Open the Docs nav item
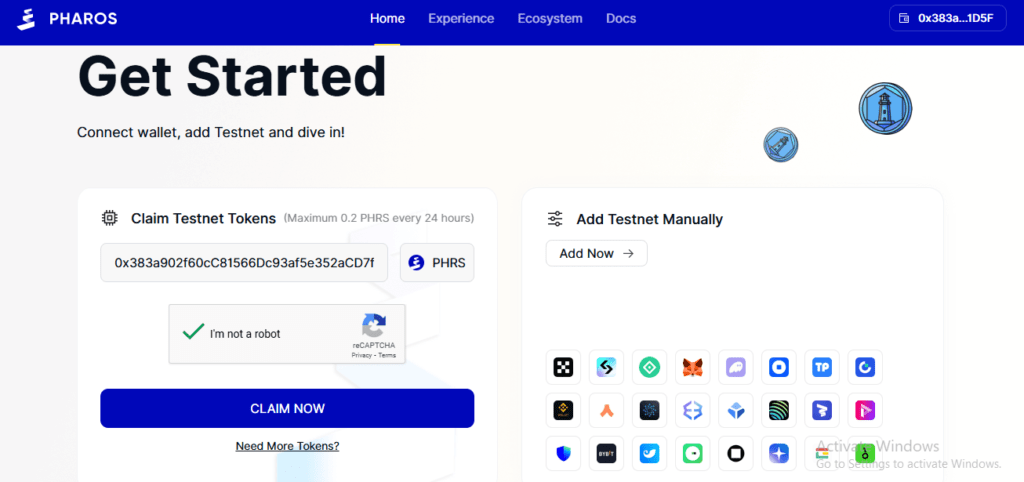This screenshot has height=482, width=1024. coord(621,19)
